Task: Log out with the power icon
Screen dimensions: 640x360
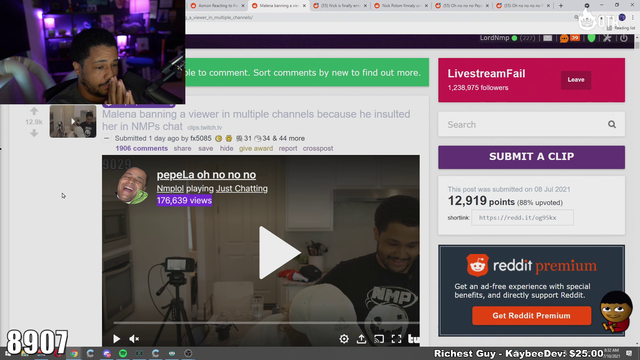Action: [623, 38]
